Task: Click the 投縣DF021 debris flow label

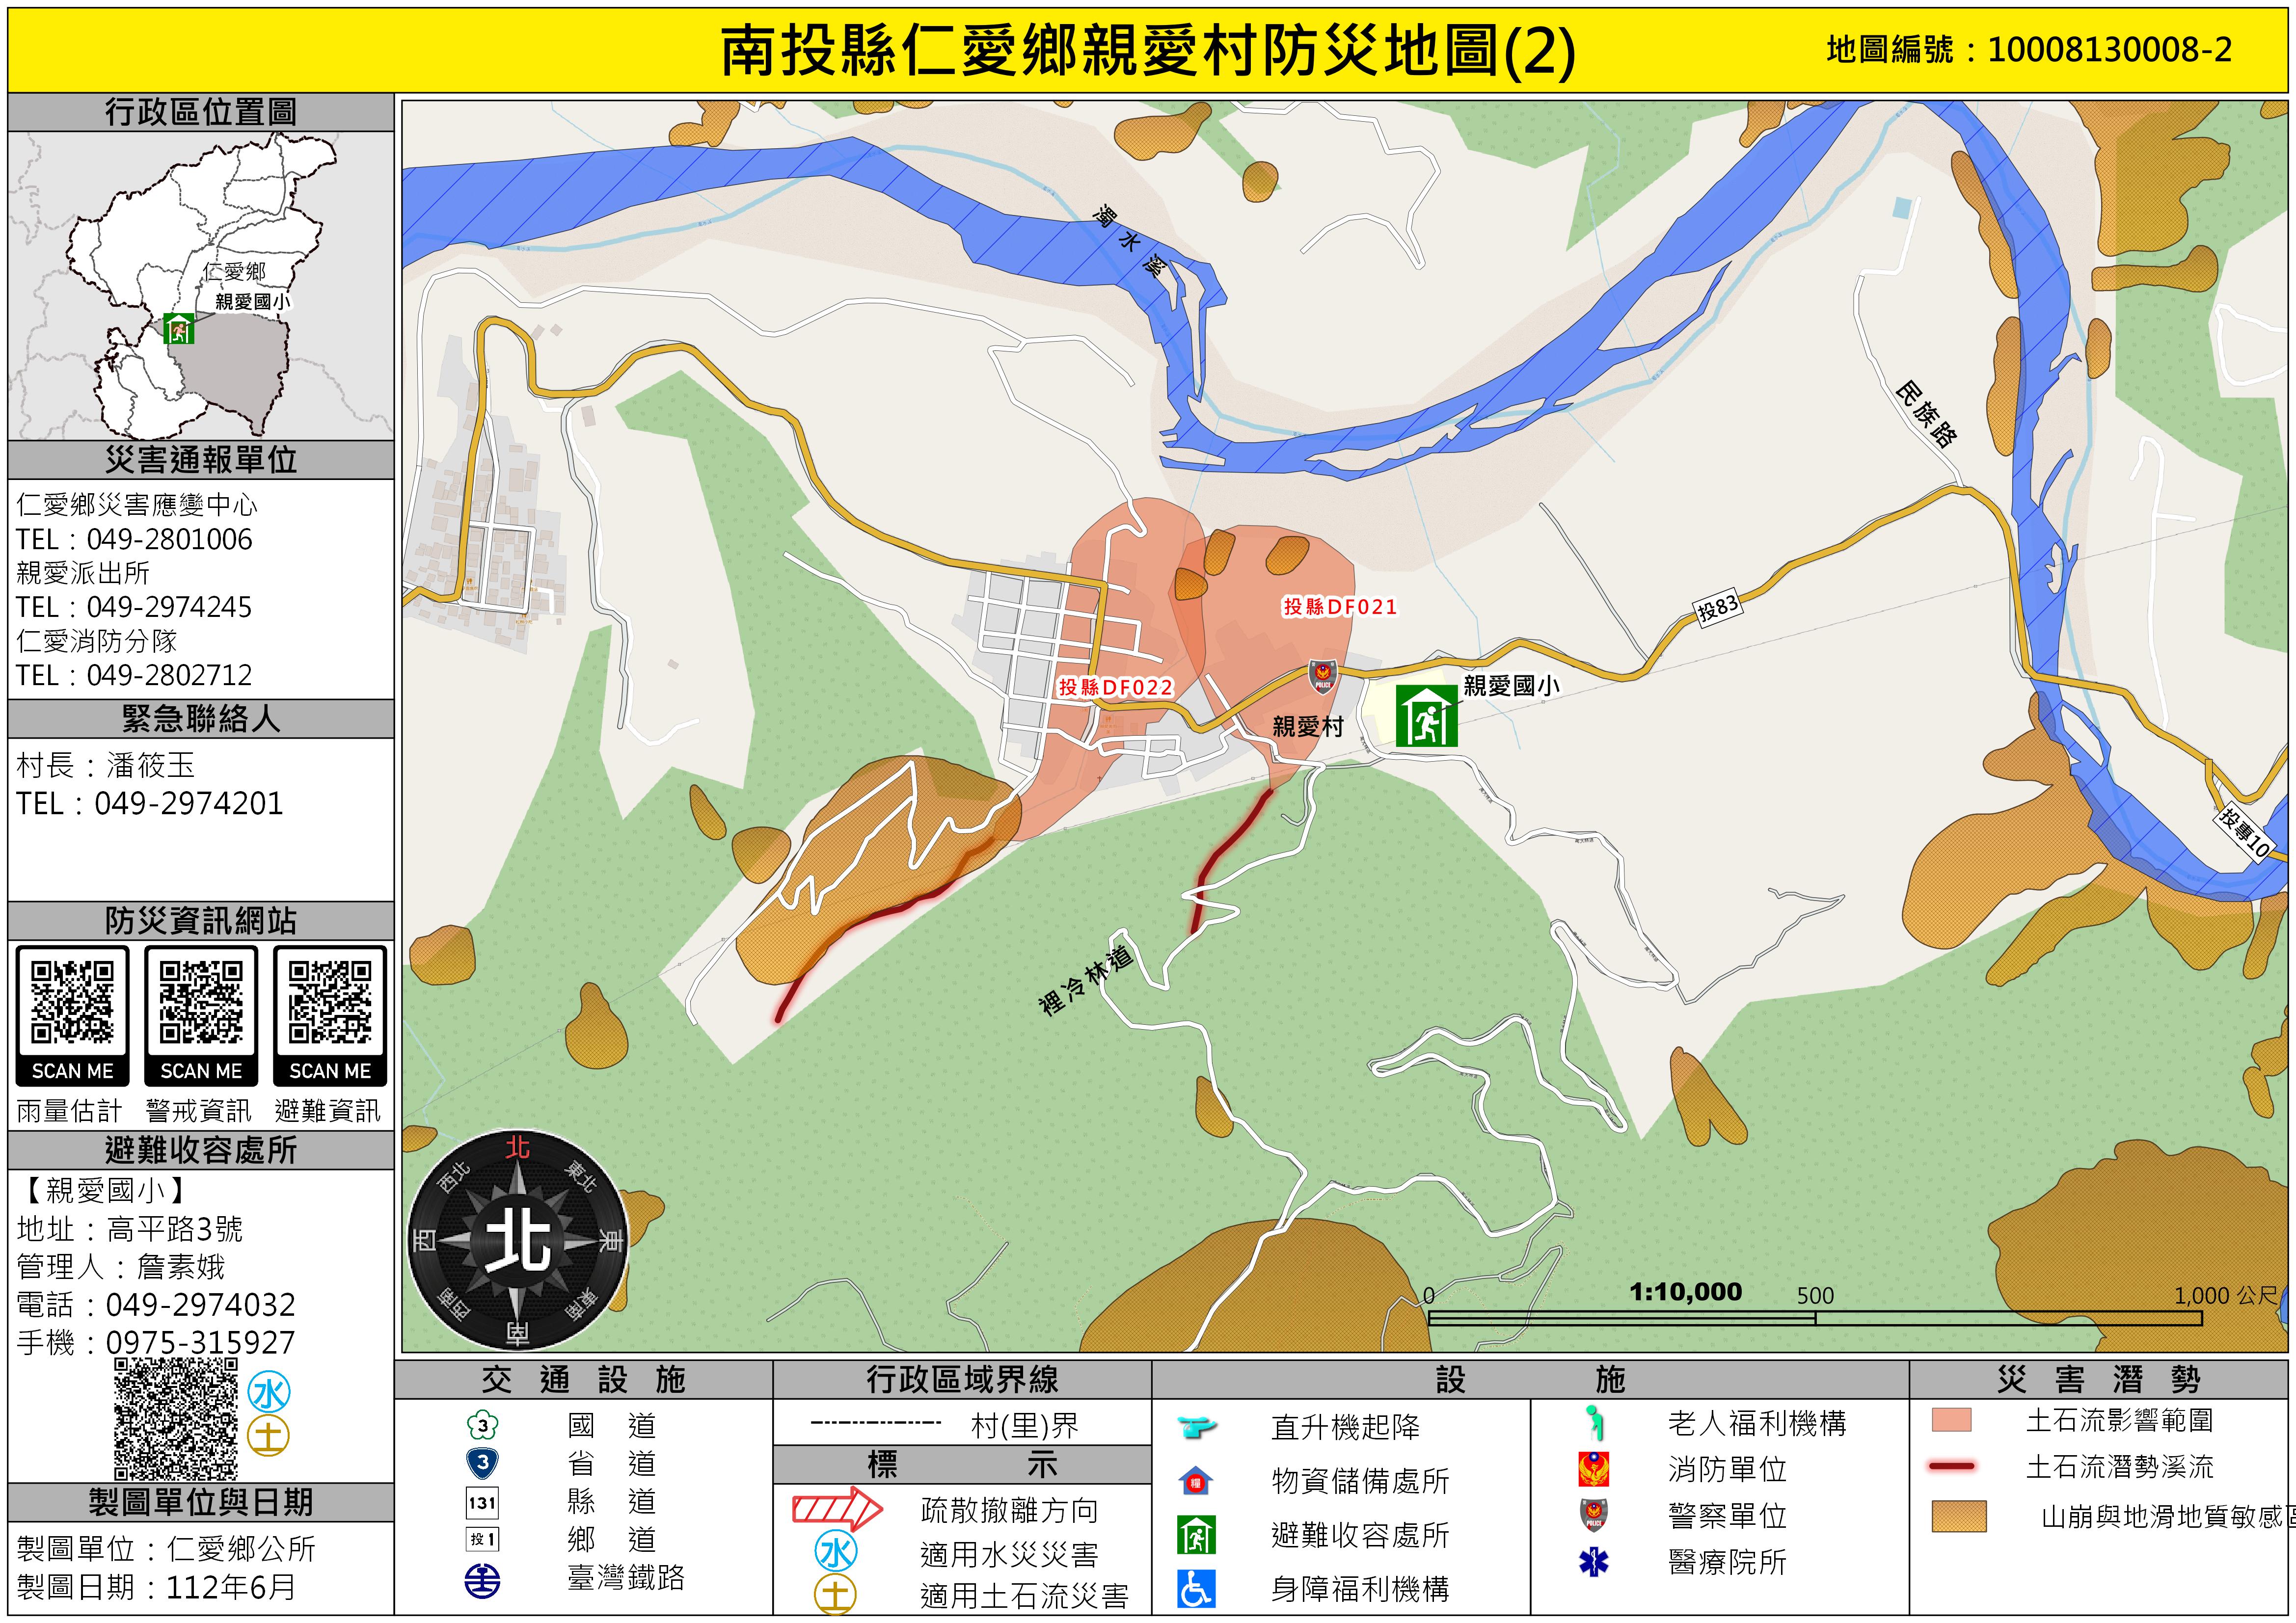Action: coord(1340,606)
